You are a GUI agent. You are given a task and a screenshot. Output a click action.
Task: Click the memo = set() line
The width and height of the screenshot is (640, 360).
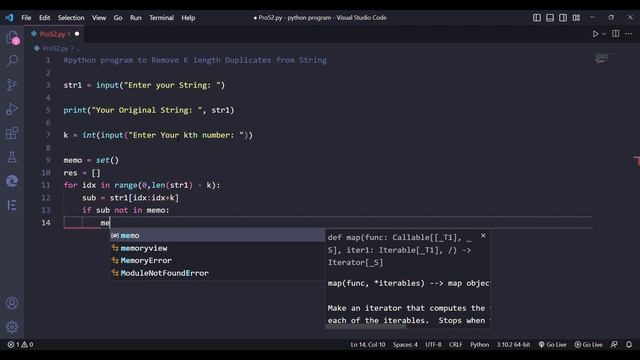[x=91, y=160]
